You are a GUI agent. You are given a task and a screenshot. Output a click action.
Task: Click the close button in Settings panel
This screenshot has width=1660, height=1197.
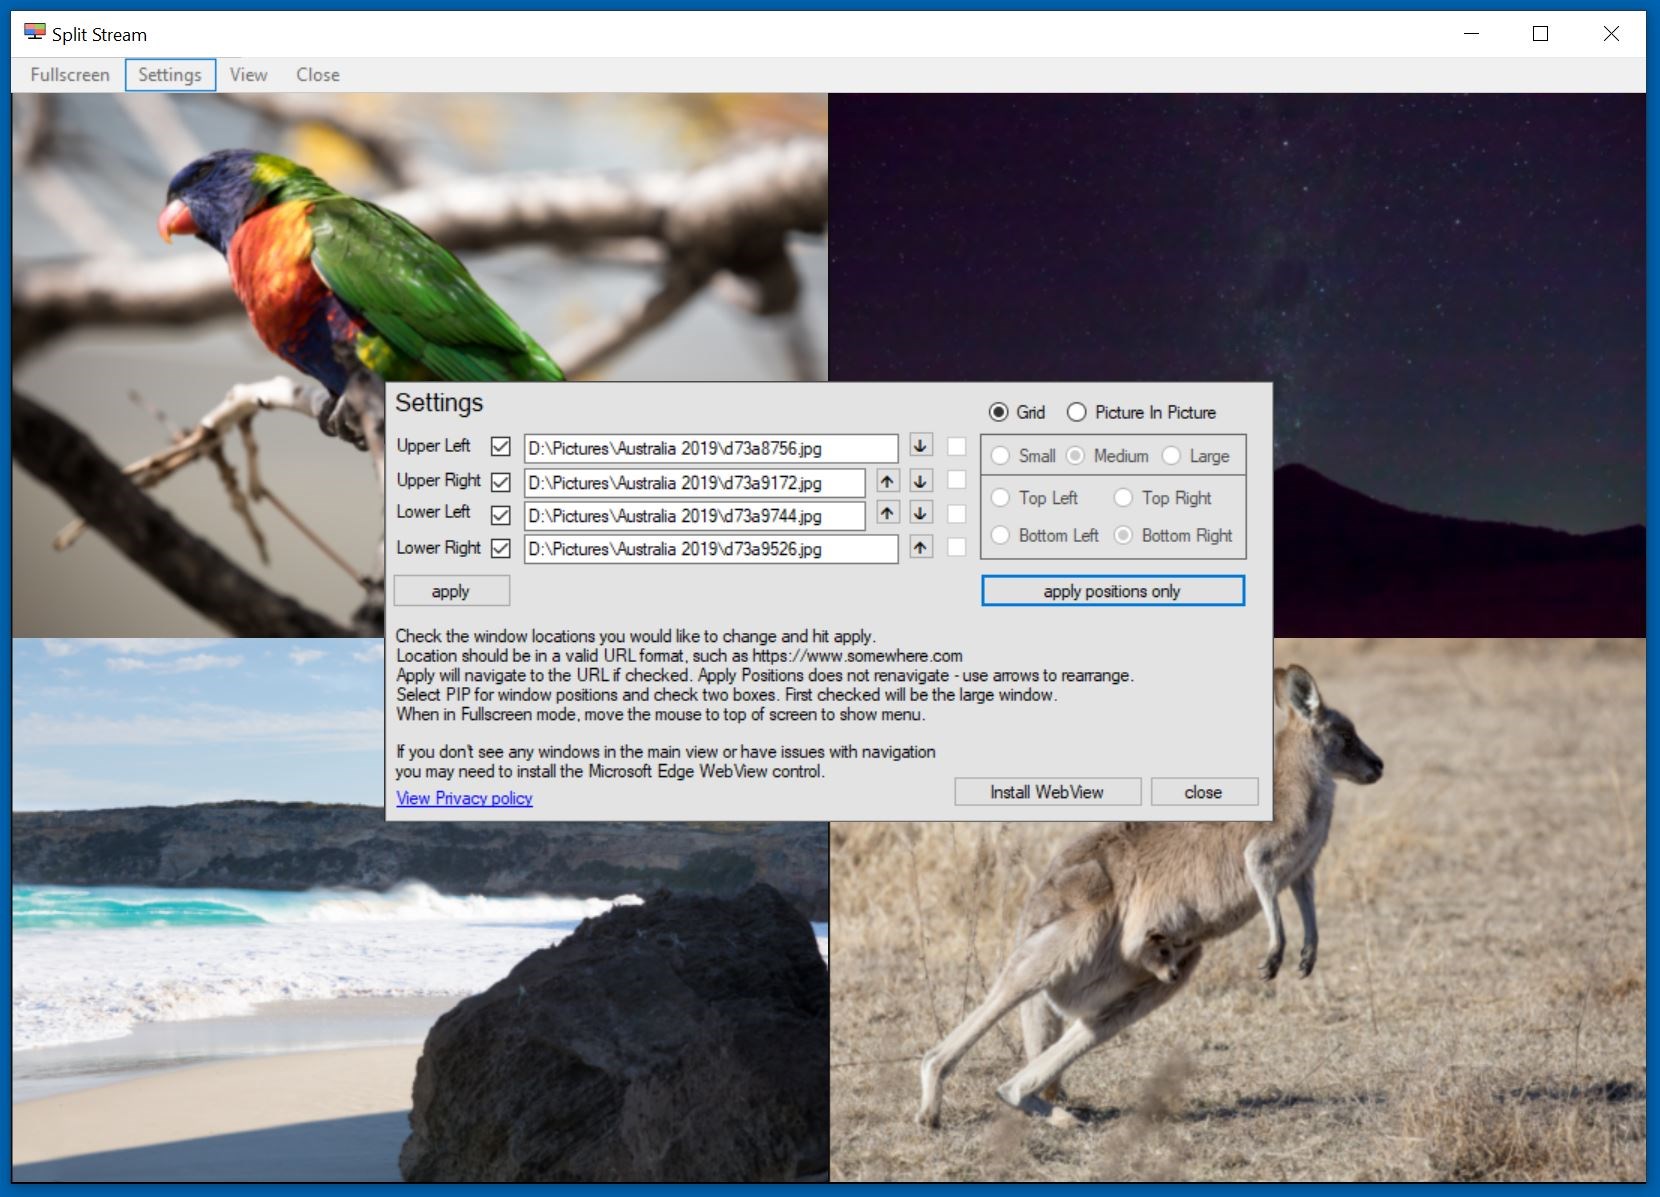[x=1204, y=792]
